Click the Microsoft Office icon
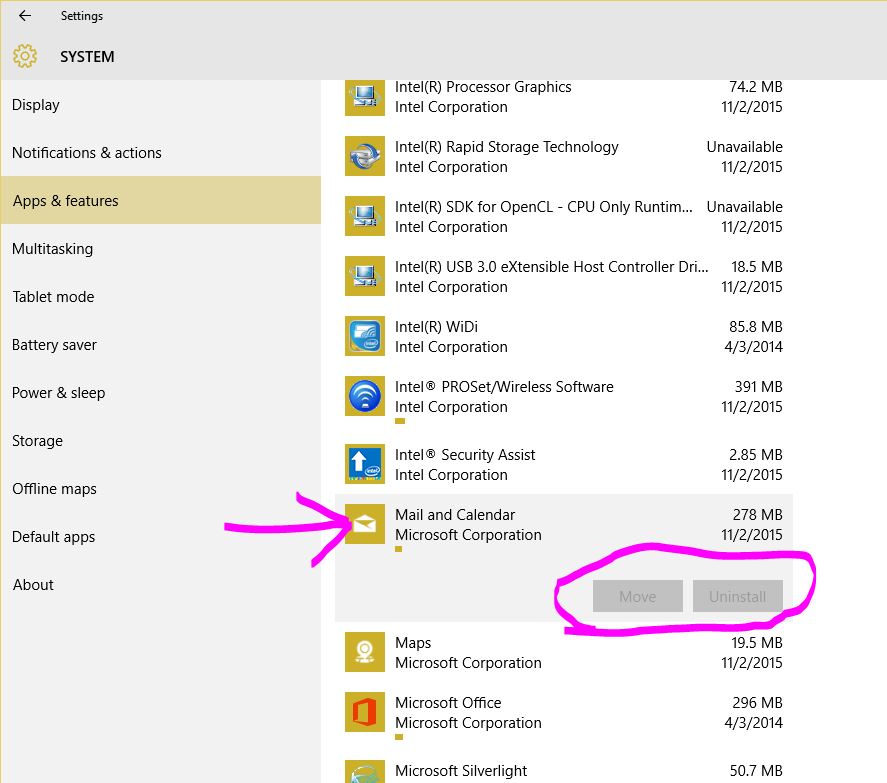 point(365,712)
